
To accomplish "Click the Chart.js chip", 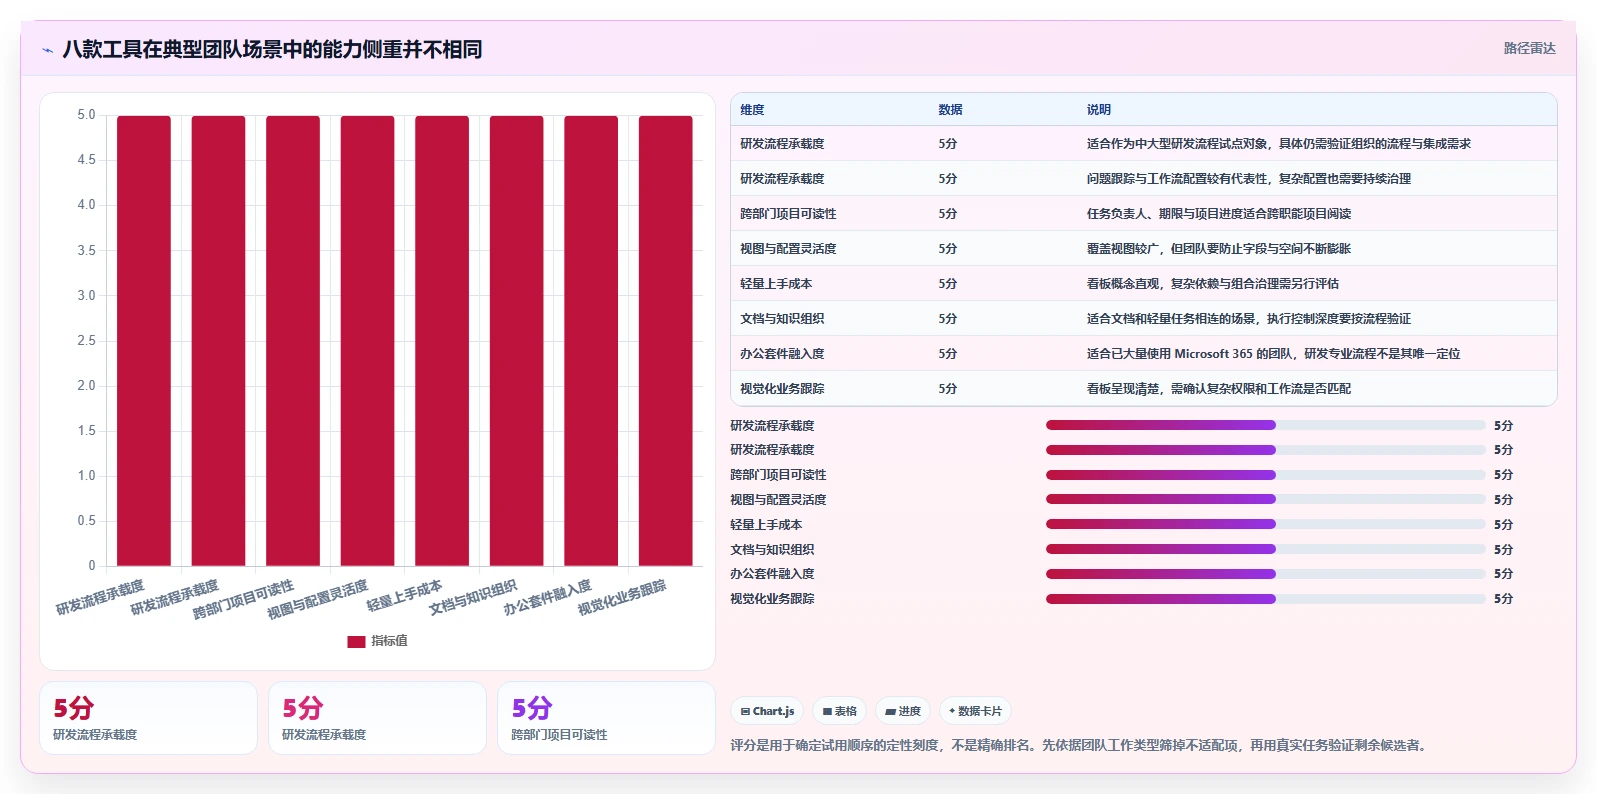I will click(x=767, y=711).
